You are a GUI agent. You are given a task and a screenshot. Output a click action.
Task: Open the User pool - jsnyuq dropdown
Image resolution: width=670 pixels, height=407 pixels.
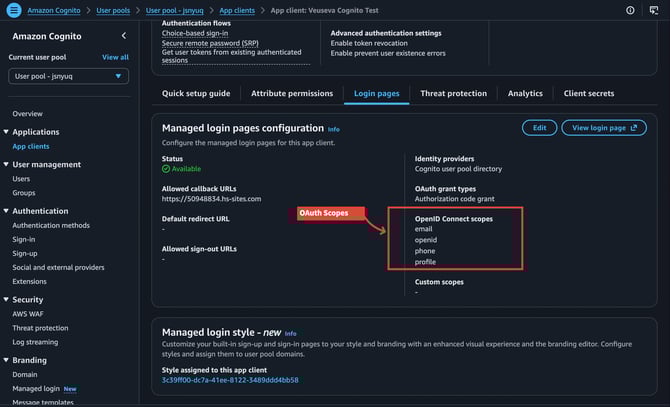tap(68, 76)
